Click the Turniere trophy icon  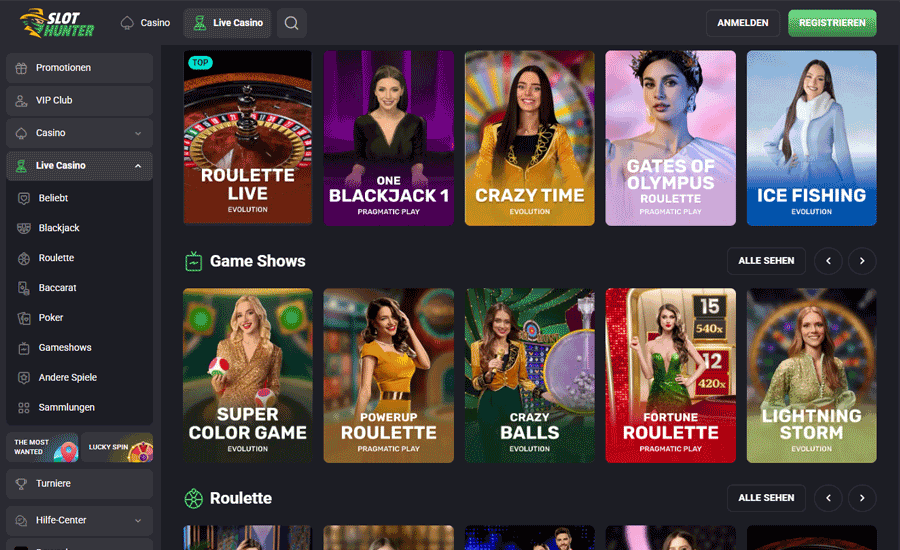click(x=21, y=483)
